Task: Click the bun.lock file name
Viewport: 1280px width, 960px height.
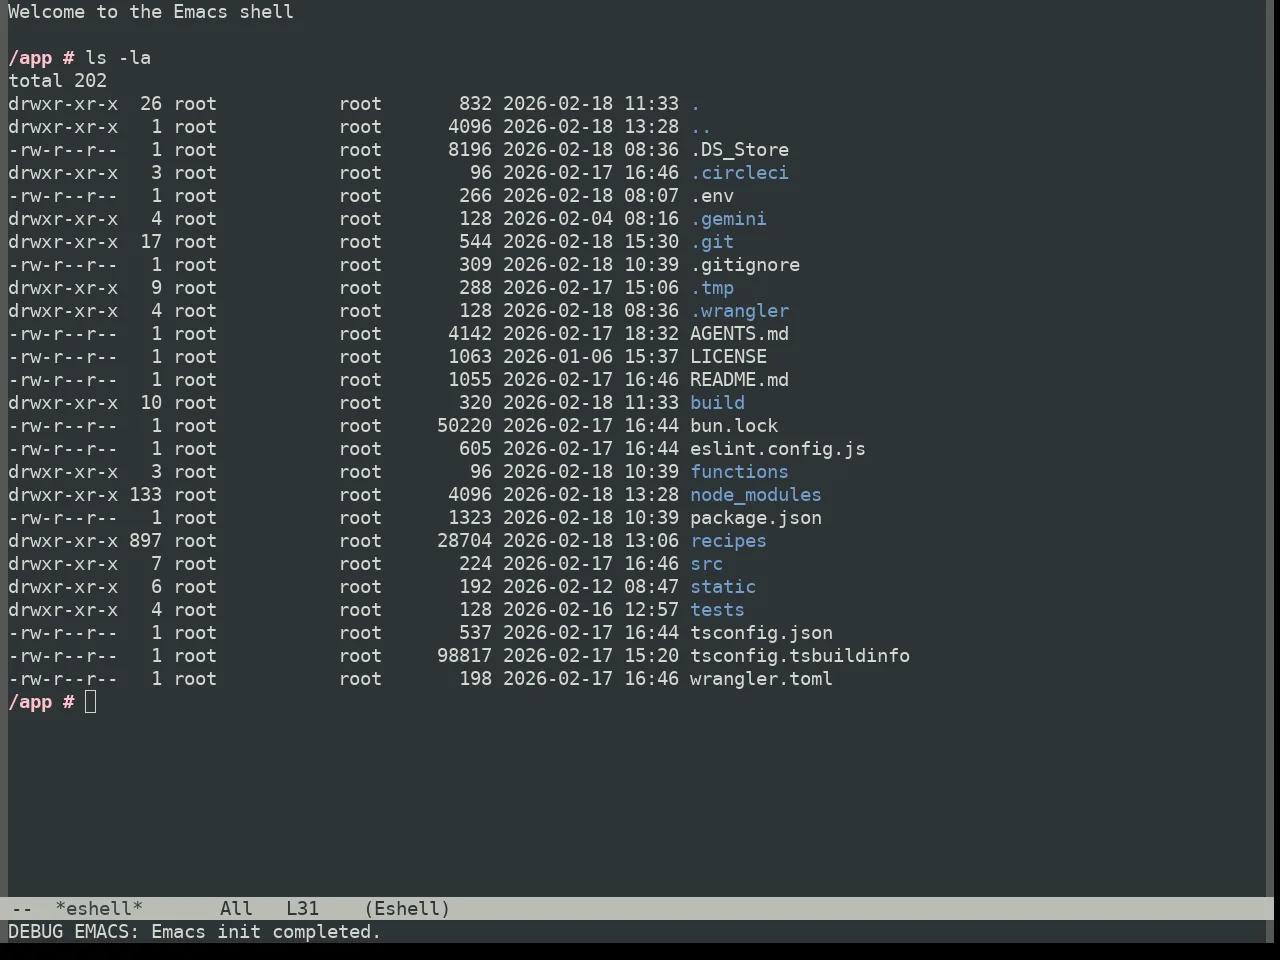Action: (734, 426)
